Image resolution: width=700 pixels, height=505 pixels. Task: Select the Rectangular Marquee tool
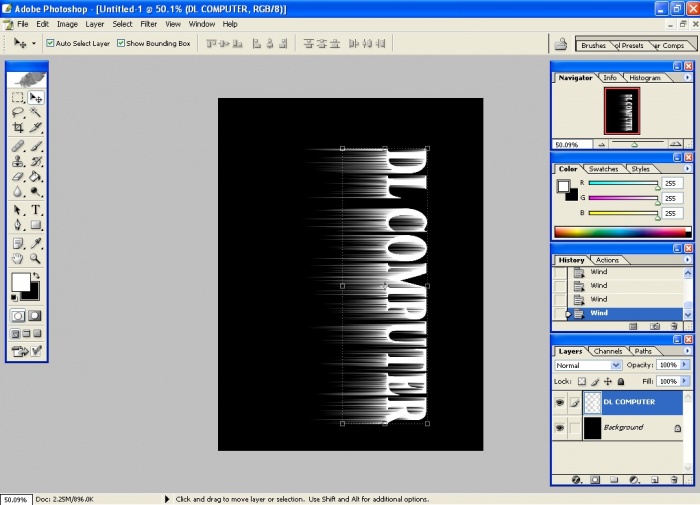[x=18, y=98]
